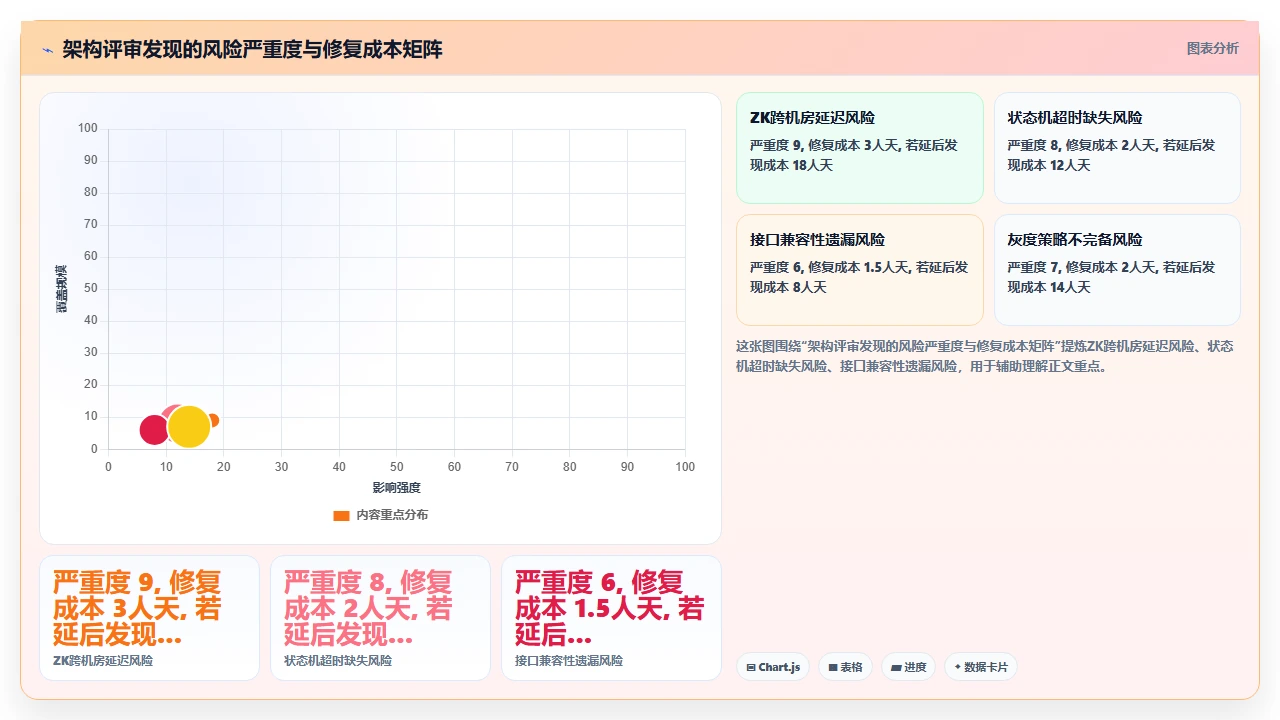Click the 进度 tag
The image size is (1280, 720).
click(x=908, y=667)
